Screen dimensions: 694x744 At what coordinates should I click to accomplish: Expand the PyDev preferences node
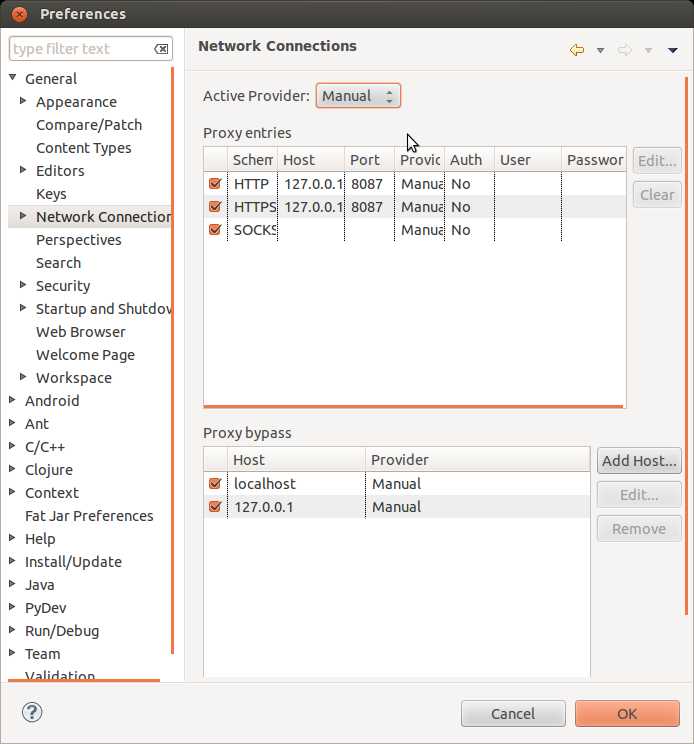coord(13,607)
